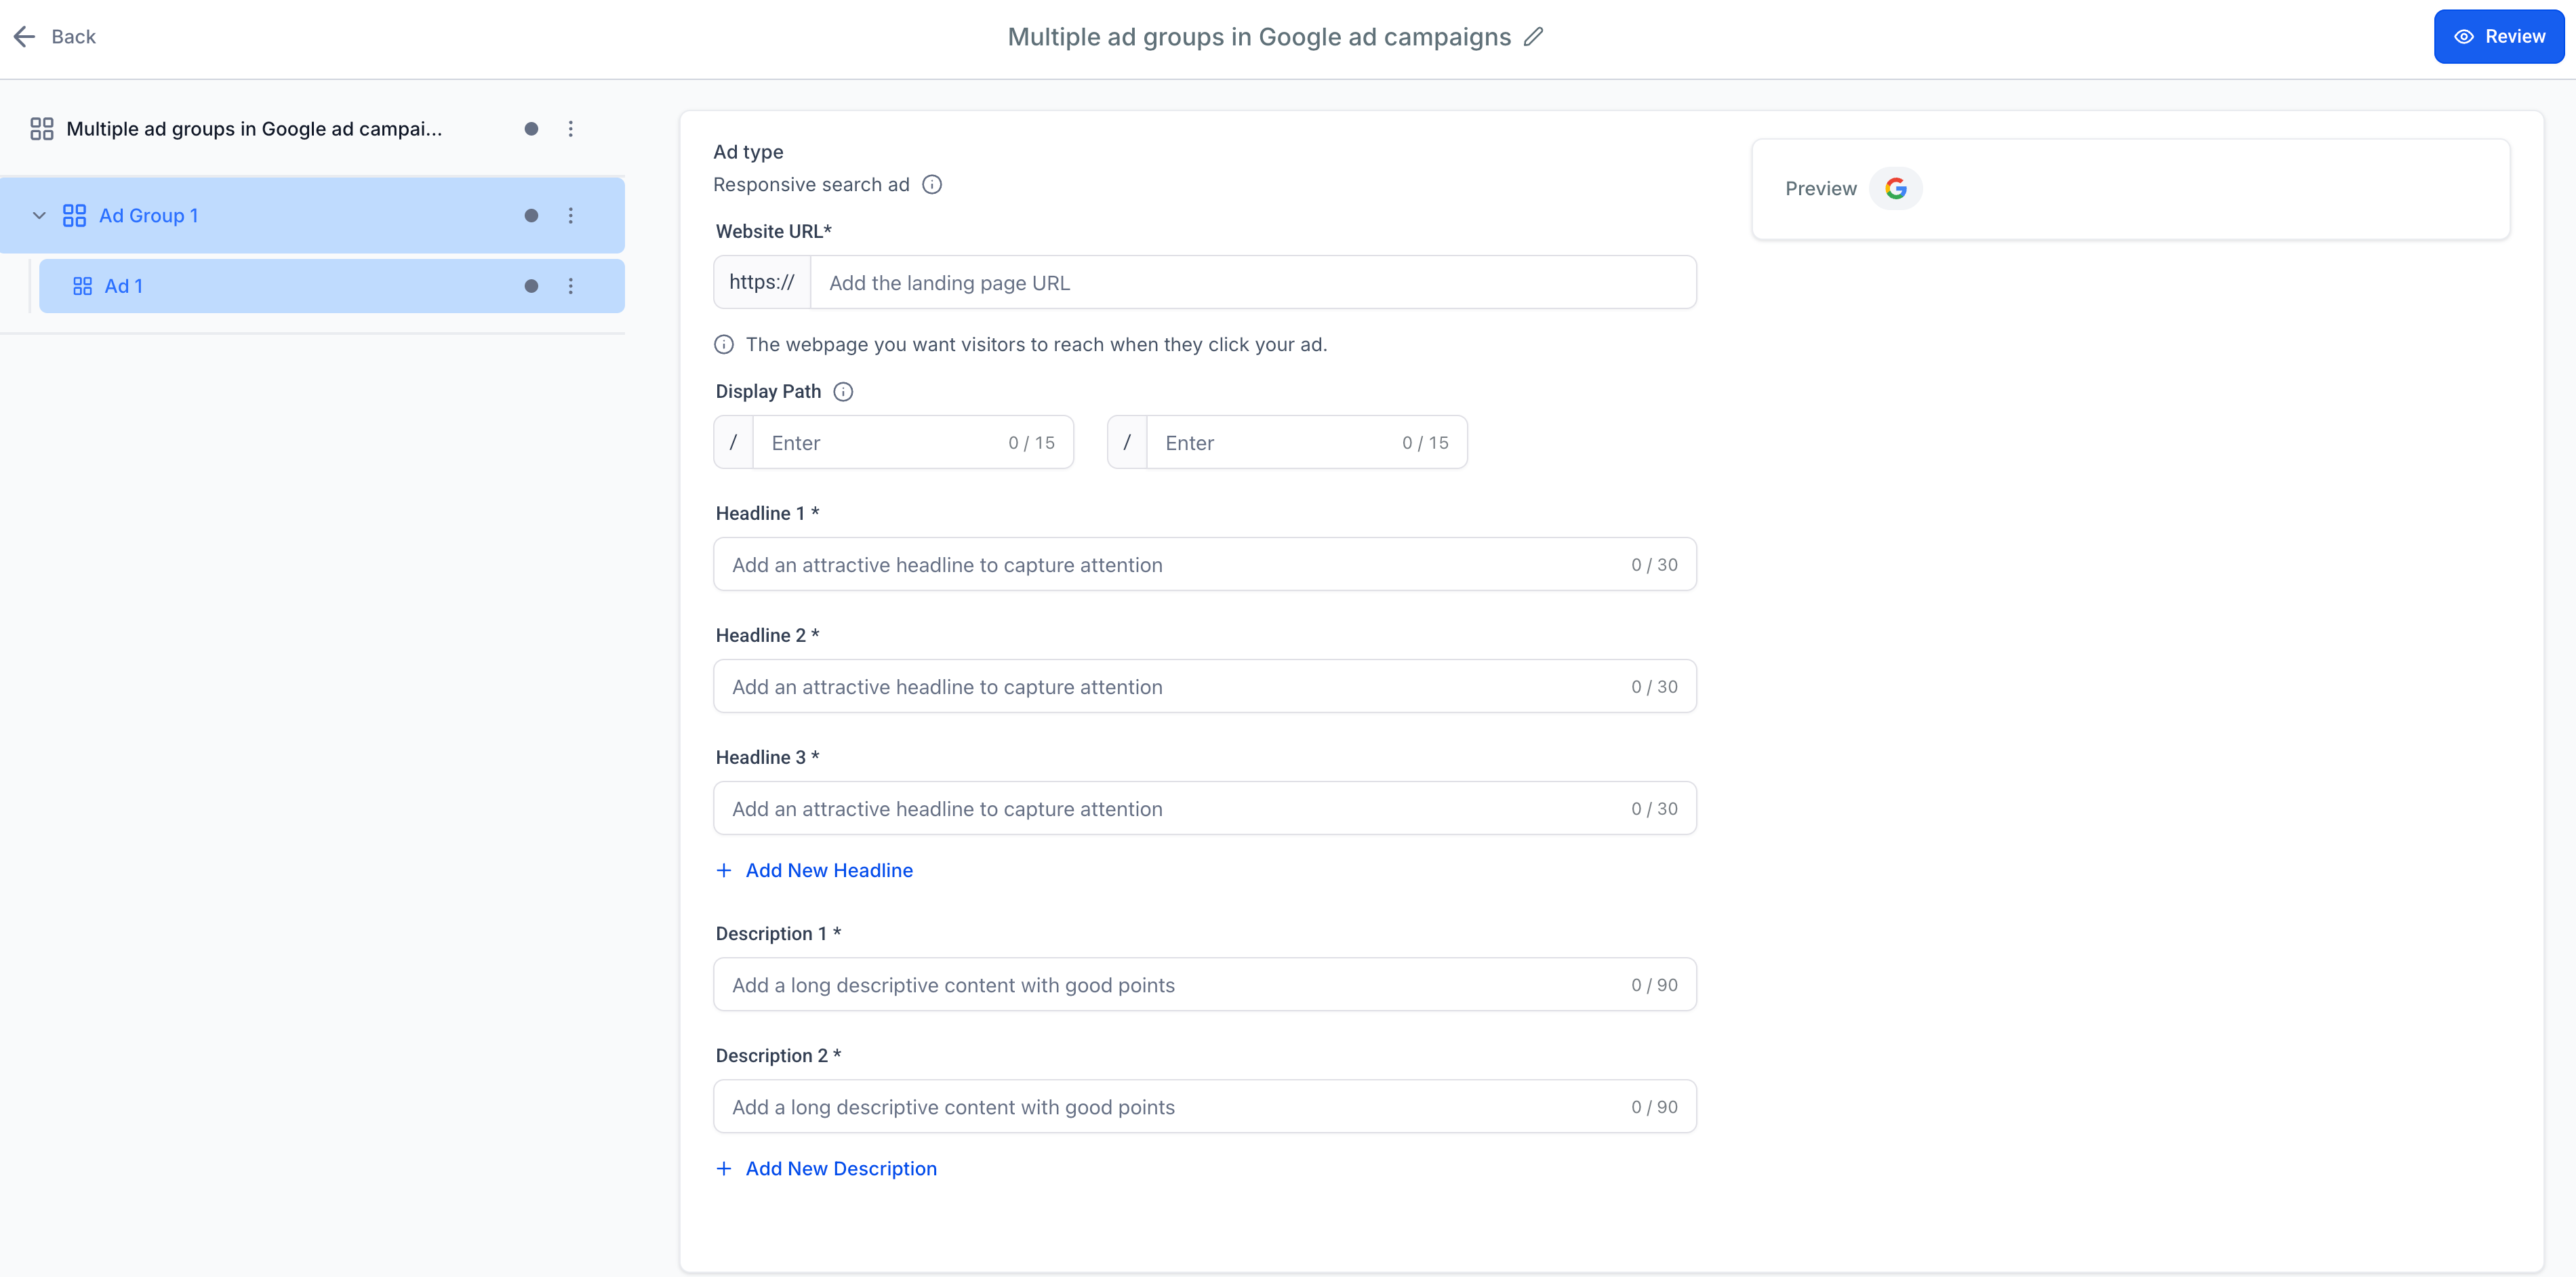The width and height of the screenshot is (2576, 1277).
Task: Click Add New Description link
Action: [840, 1168]
